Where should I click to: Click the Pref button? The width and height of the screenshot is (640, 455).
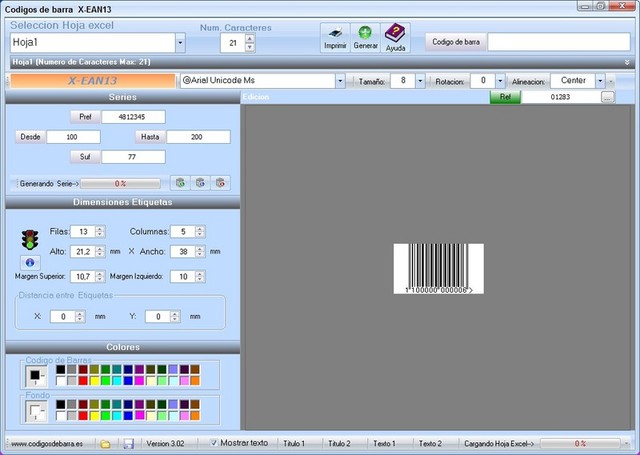(x=85, y=117)
